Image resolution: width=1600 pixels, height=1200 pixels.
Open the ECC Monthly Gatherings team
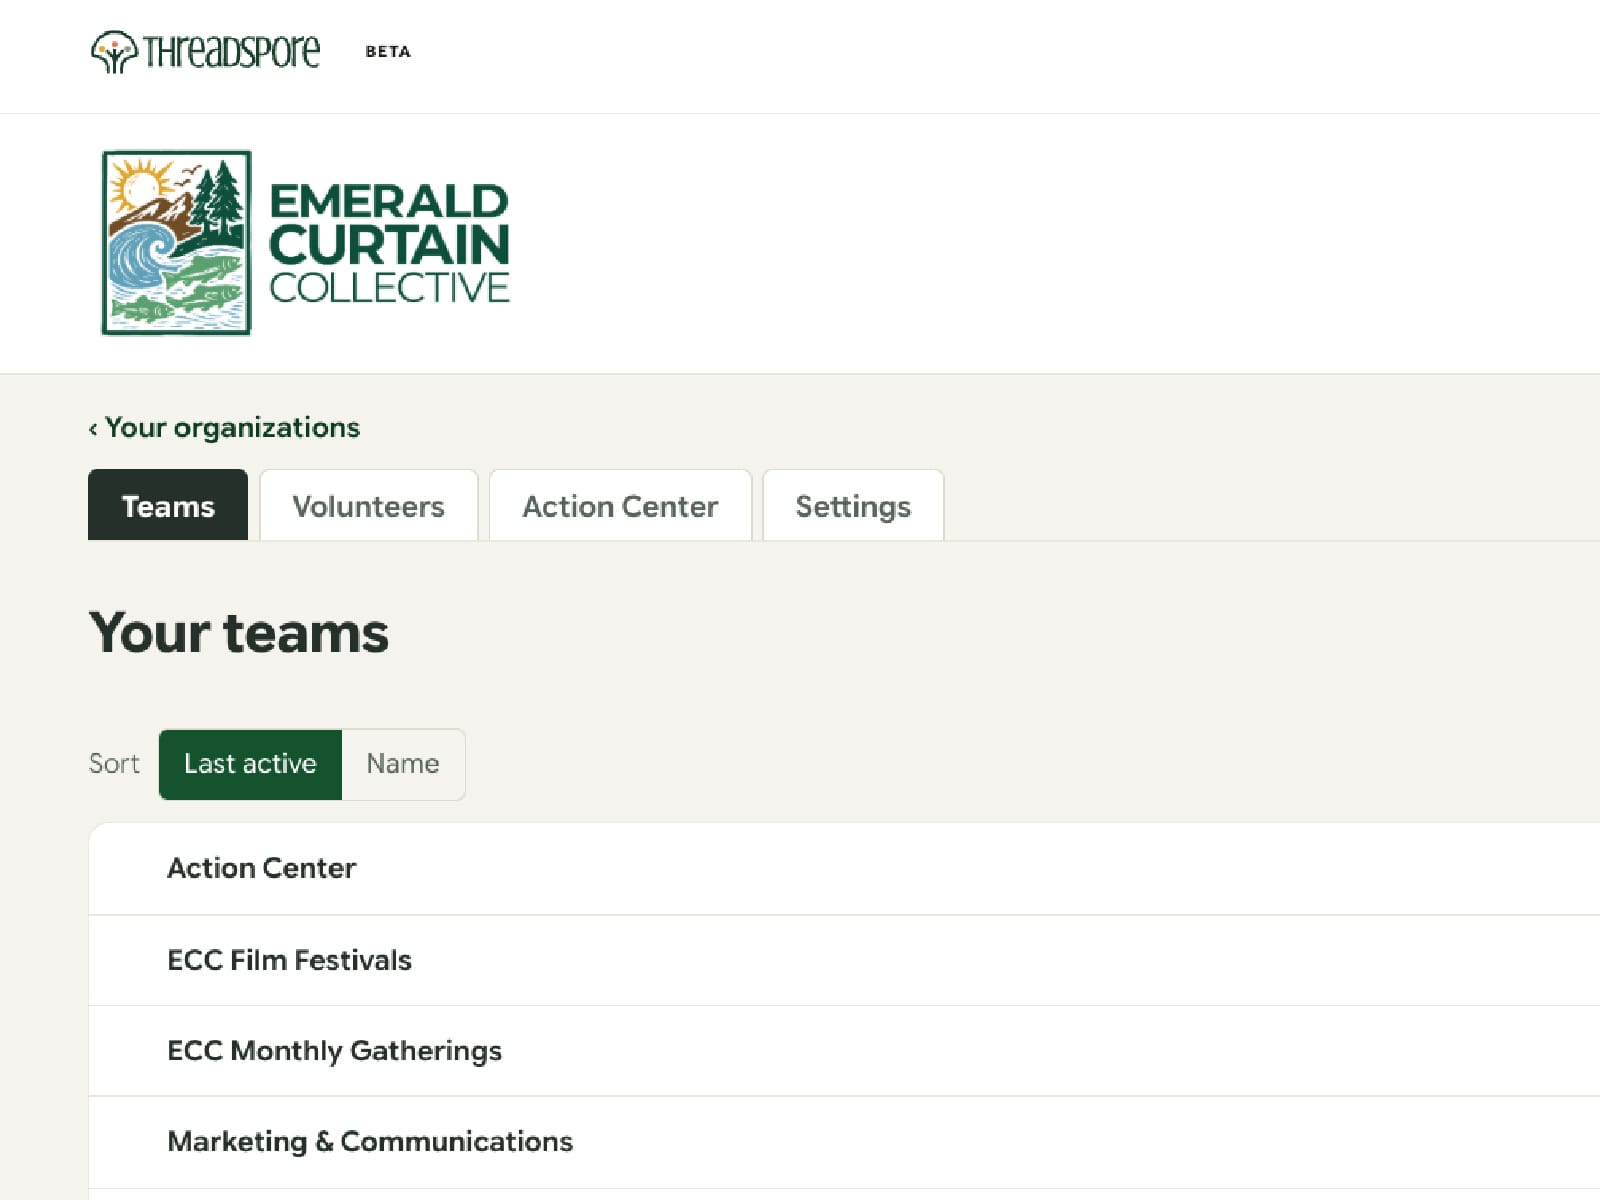pos(844,1051)
